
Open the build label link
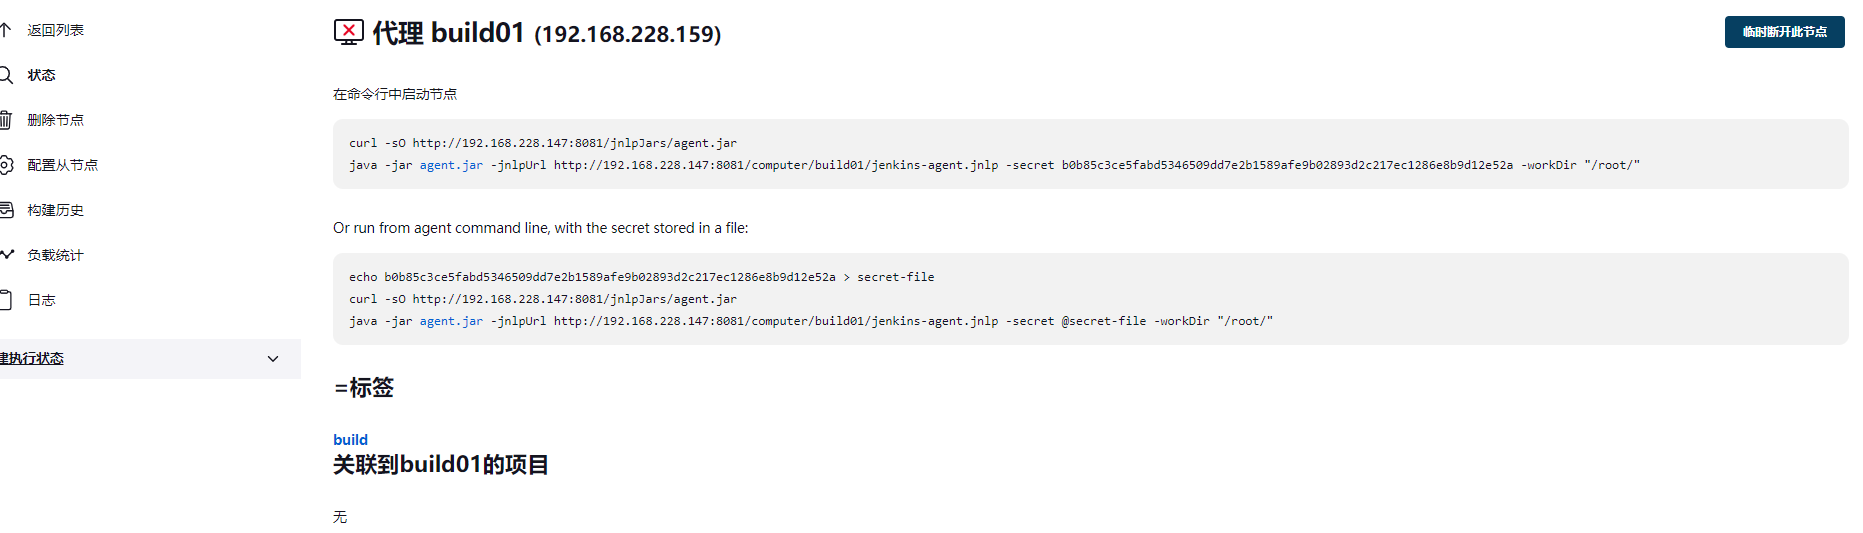tap(350, 440)
